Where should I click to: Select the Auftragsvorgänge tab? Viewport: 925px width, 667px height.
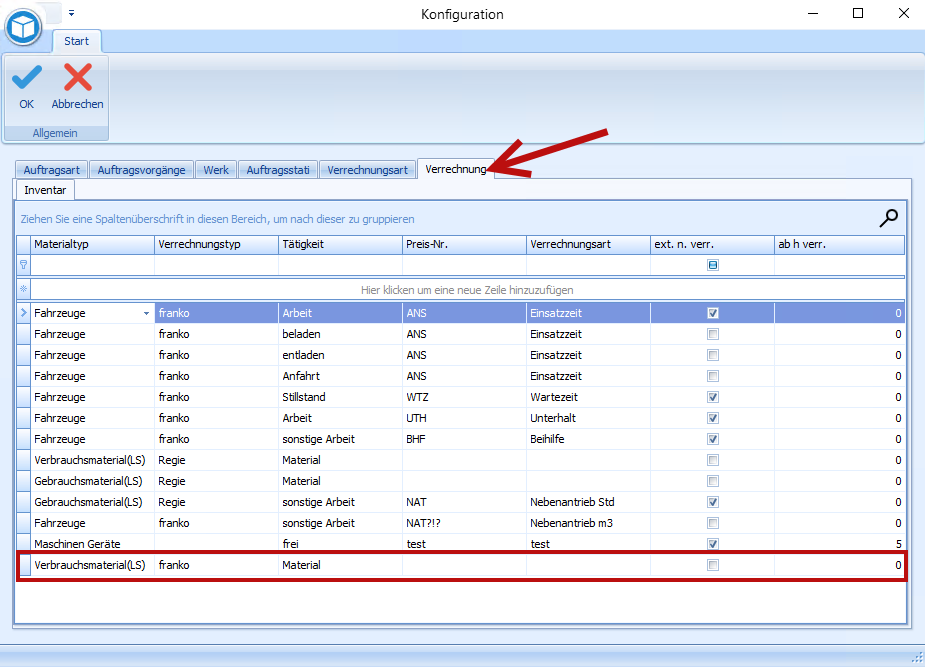pos(141,170)
